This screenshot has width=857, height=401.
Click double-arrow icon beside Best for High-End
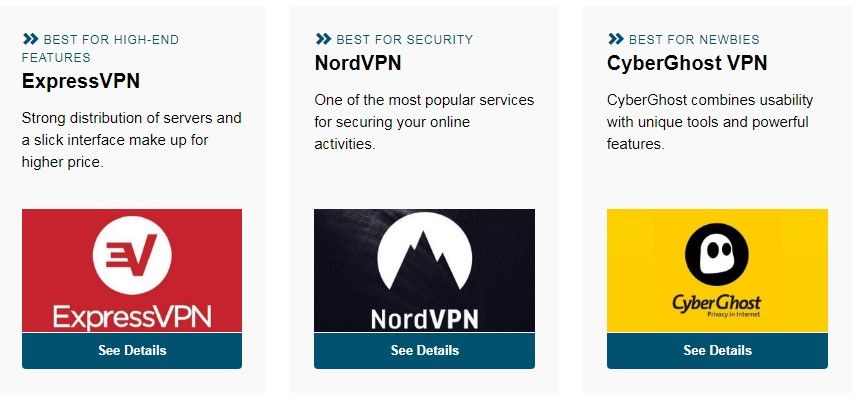[31, 39]
